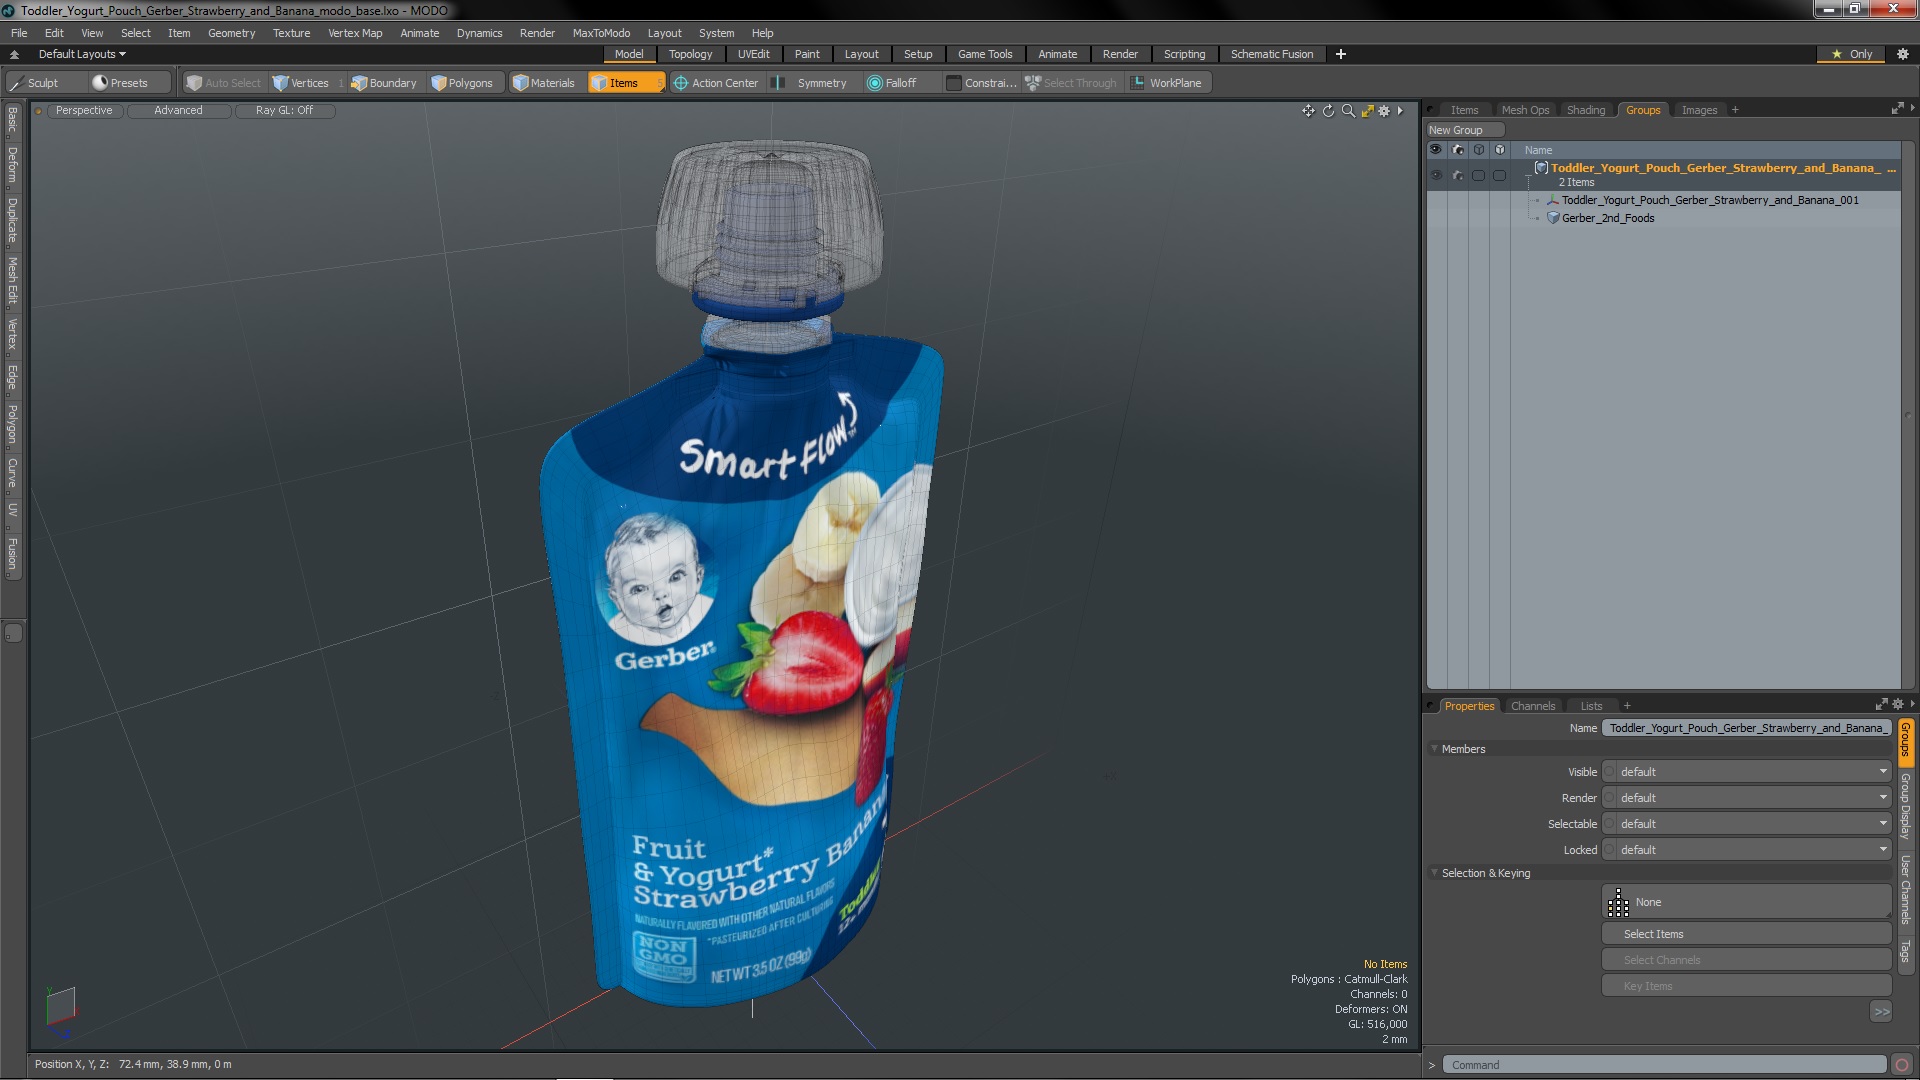Open the Default Layouts dropdown
Viewport: 1920px width, 1080px height.
tap(82, 54)
